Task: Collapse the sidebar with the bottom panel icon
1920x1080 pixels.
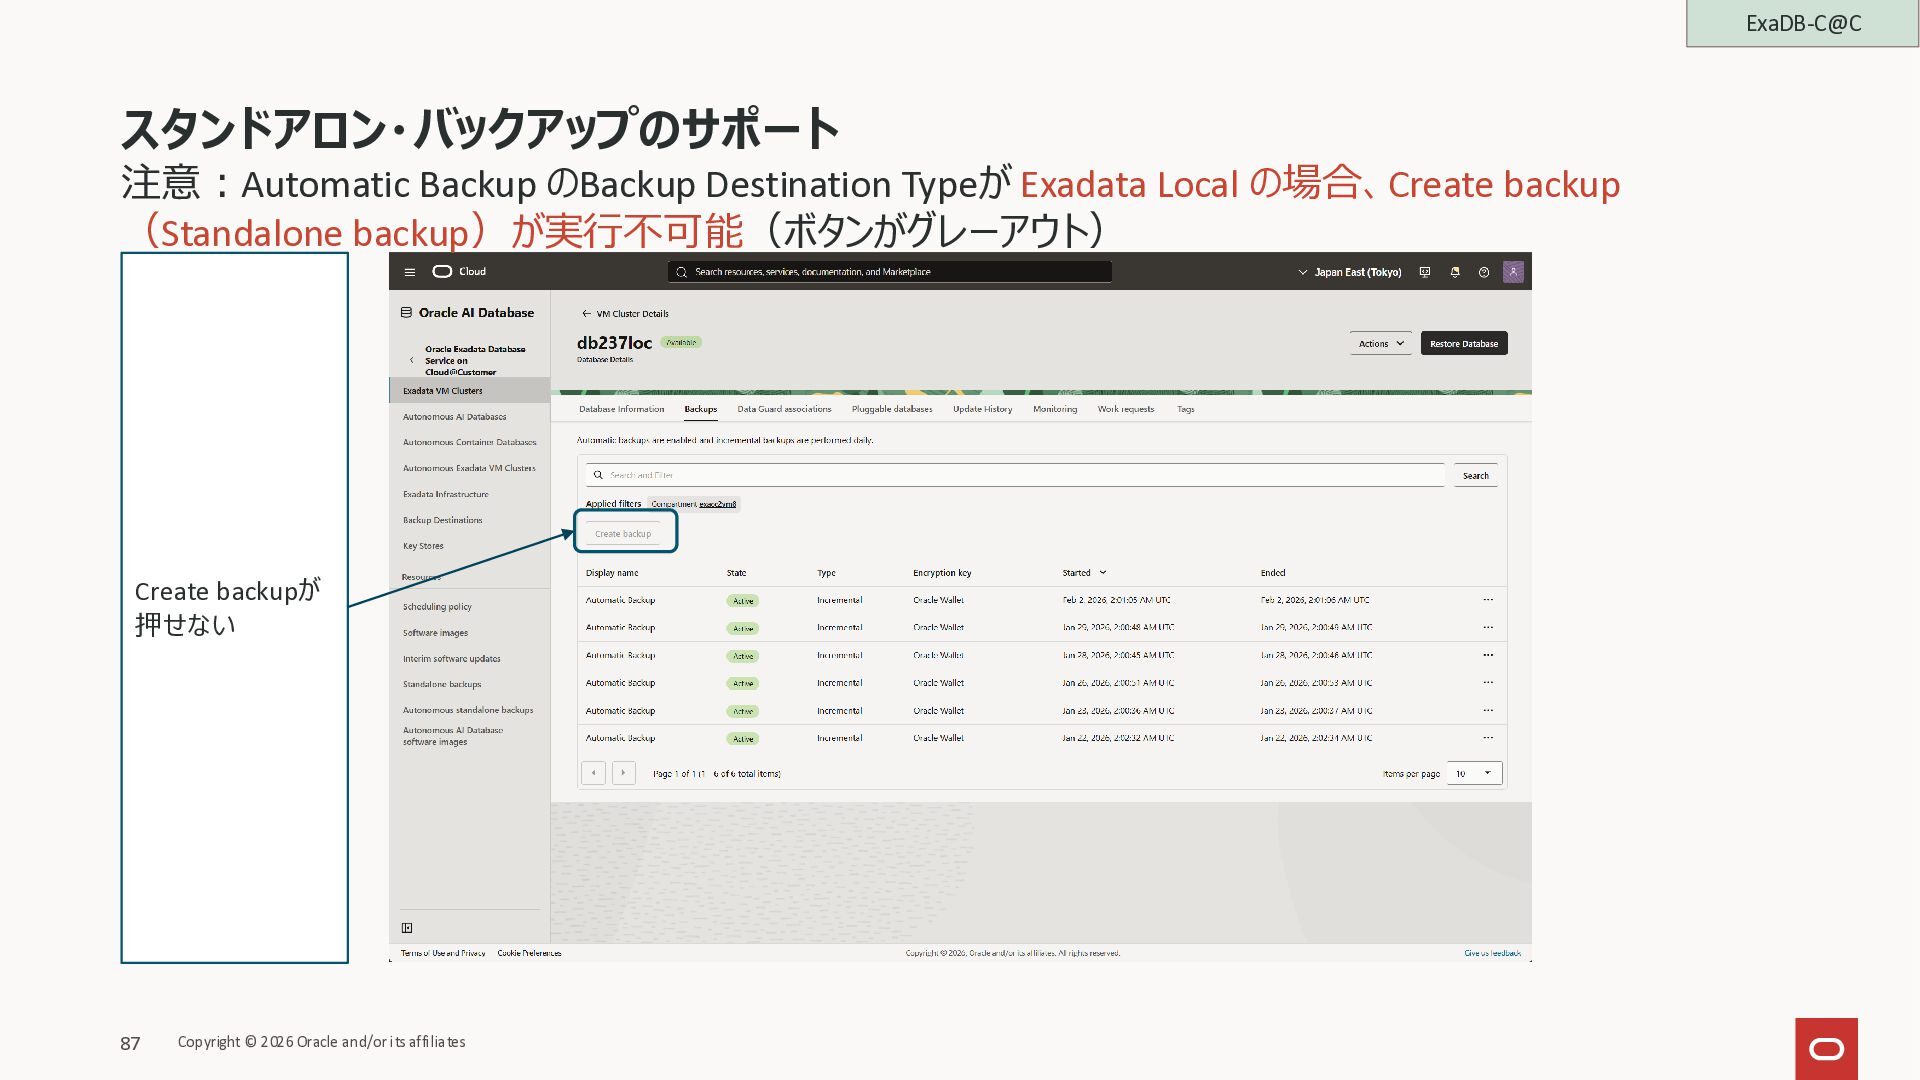Action: click(x=407, y=928)
